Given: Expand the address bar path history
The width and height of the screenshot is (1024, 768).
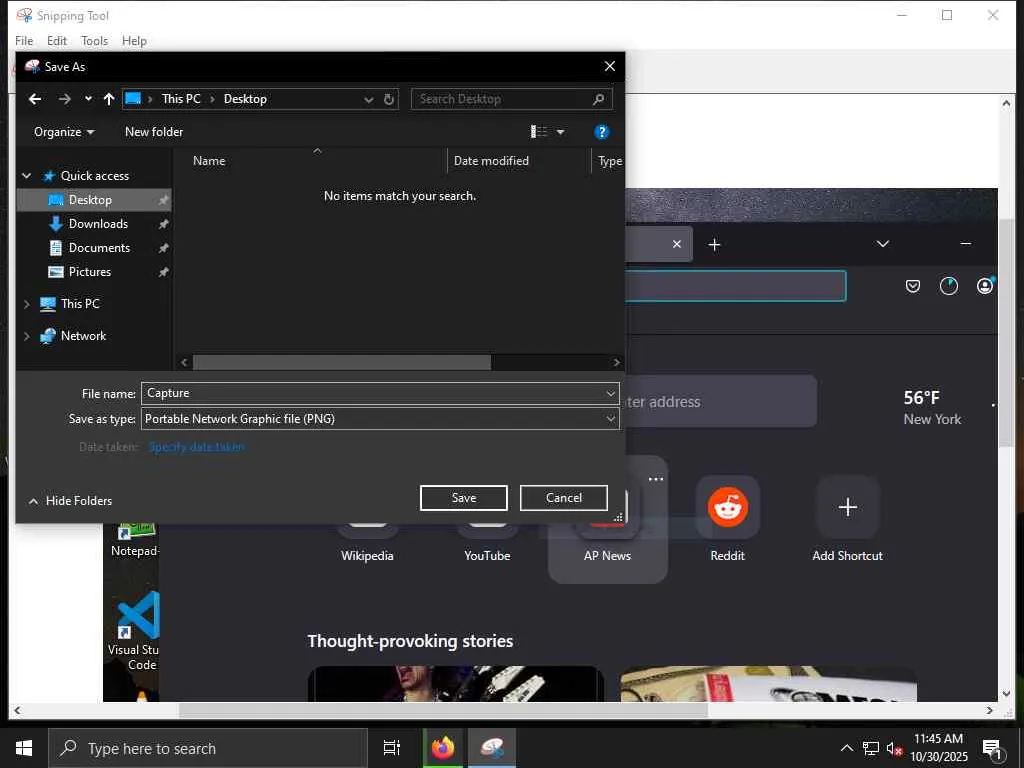Looking at the screenshot, I should click(368, 99).
